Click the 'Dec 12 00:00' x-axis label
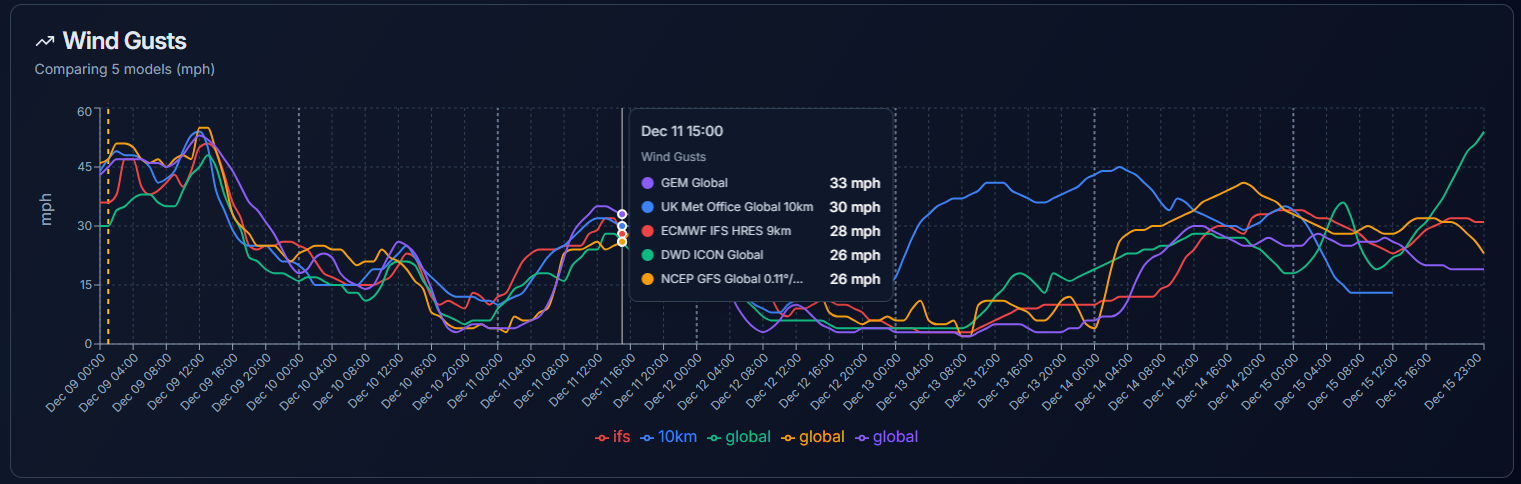This screenshot has height=484, width=1521. click(x=675, y=381)
